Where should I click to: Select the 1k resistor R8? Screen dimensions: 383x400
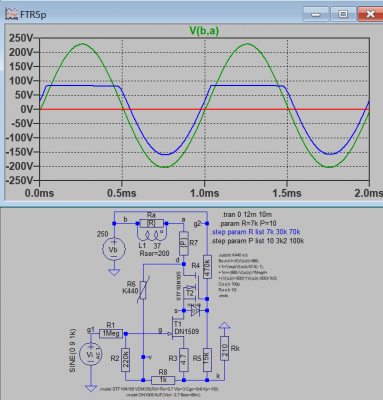coord(163,380)
